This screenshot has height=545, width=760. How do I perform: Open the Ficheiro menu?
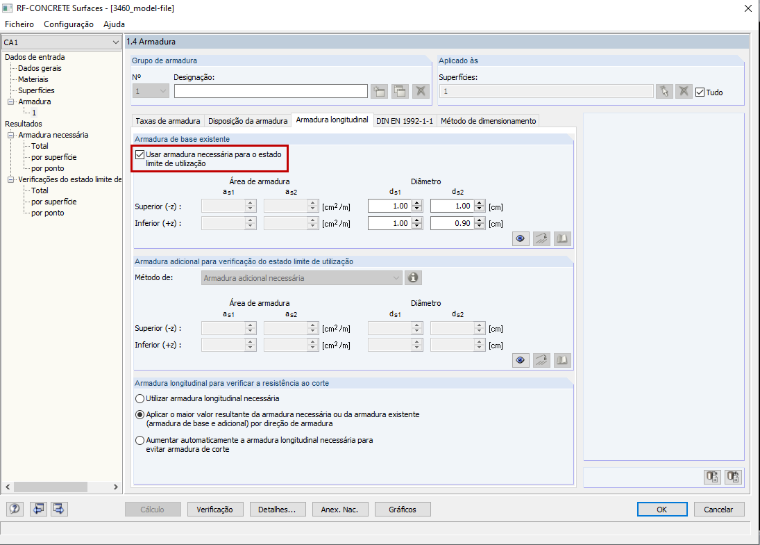coord(19,24)
